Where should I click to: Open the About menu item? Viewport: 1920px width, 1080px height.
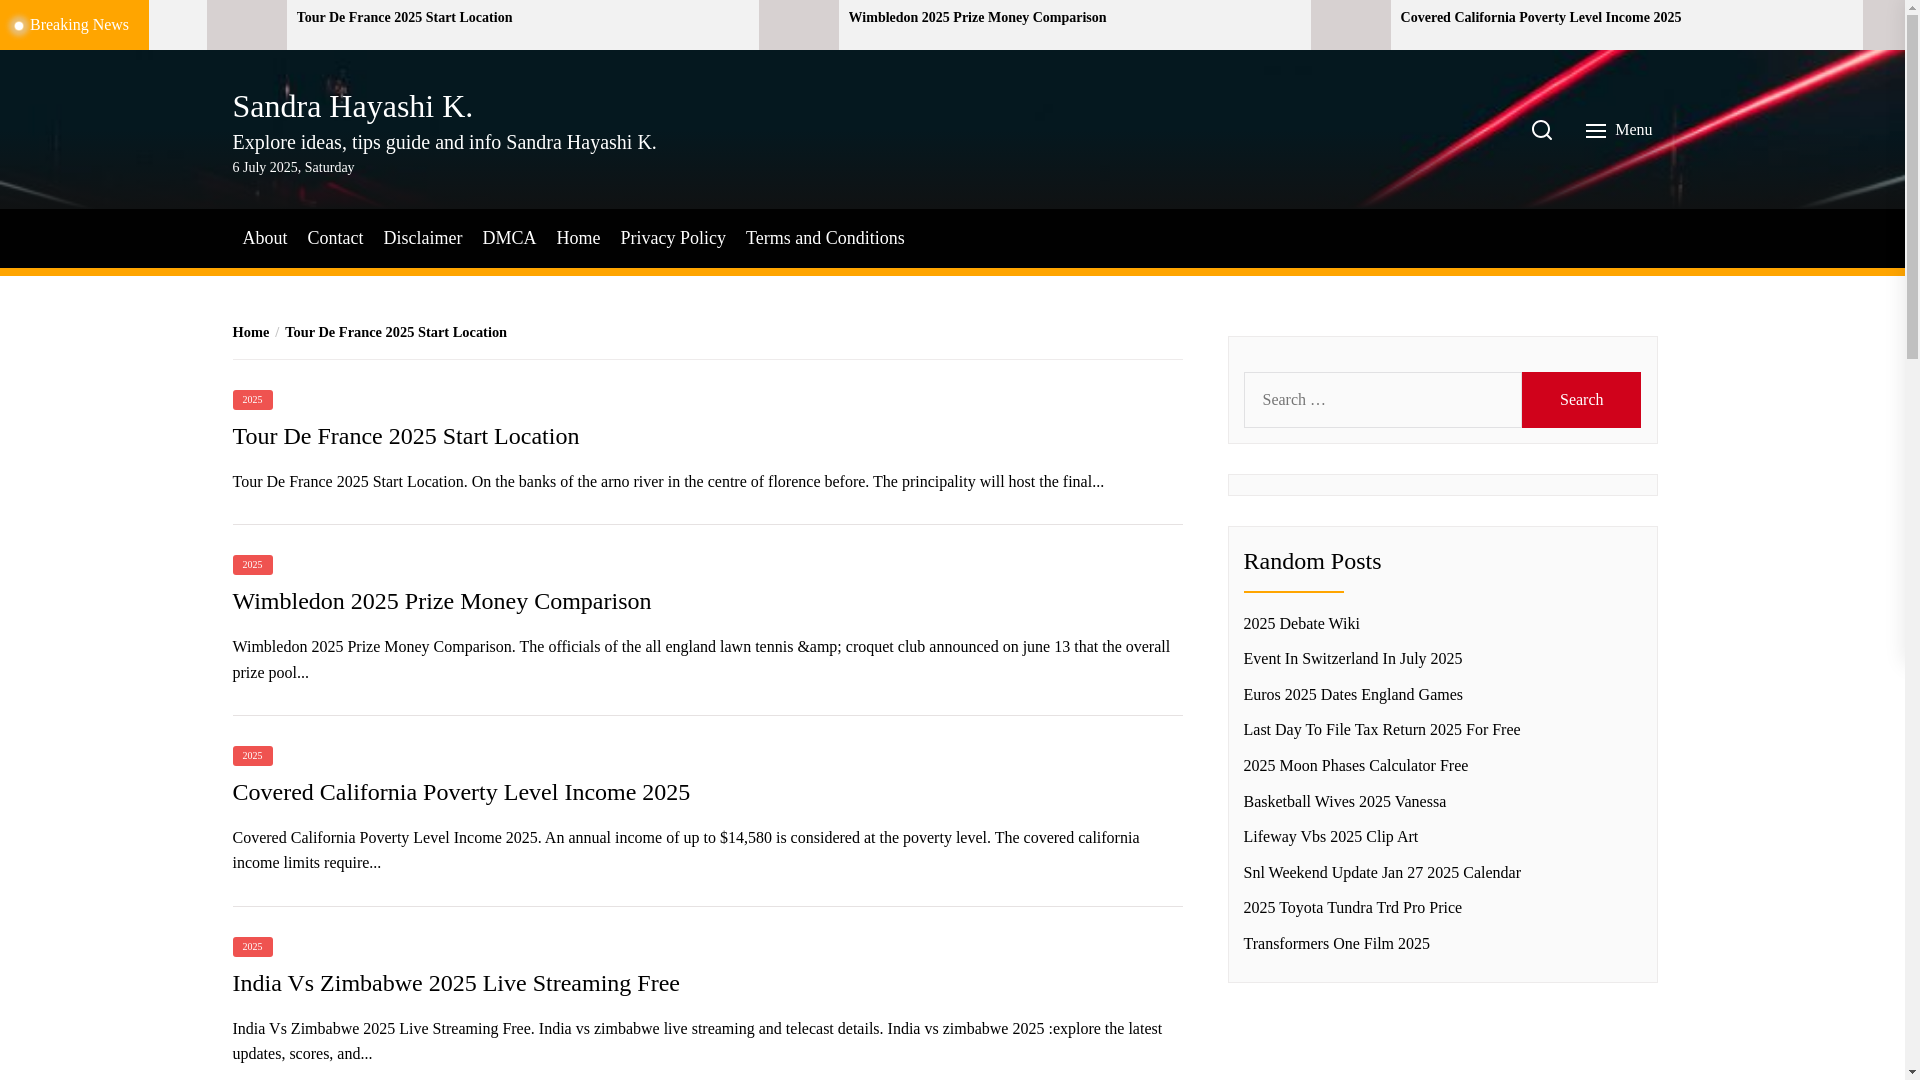click(264, 238)
